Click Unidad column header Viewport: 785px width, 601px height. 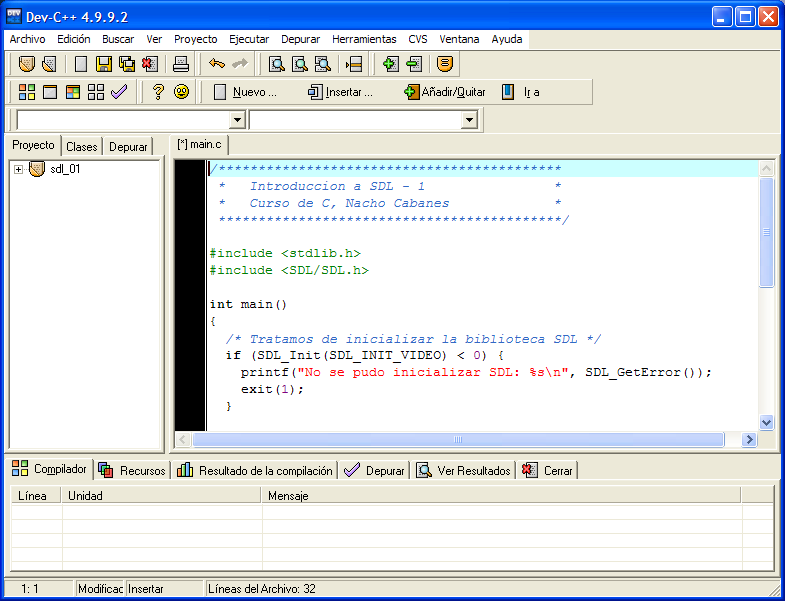pos(162,496)
